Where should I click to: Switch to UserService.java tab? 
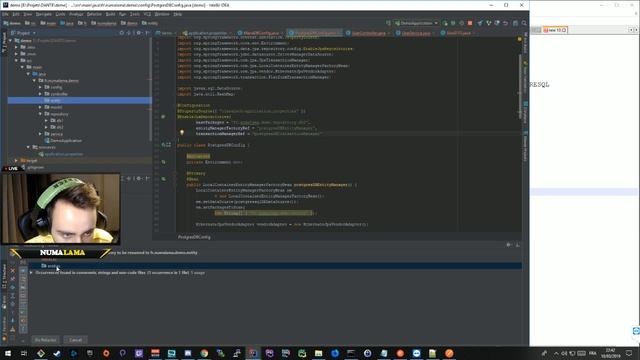[x=416, y=33]
